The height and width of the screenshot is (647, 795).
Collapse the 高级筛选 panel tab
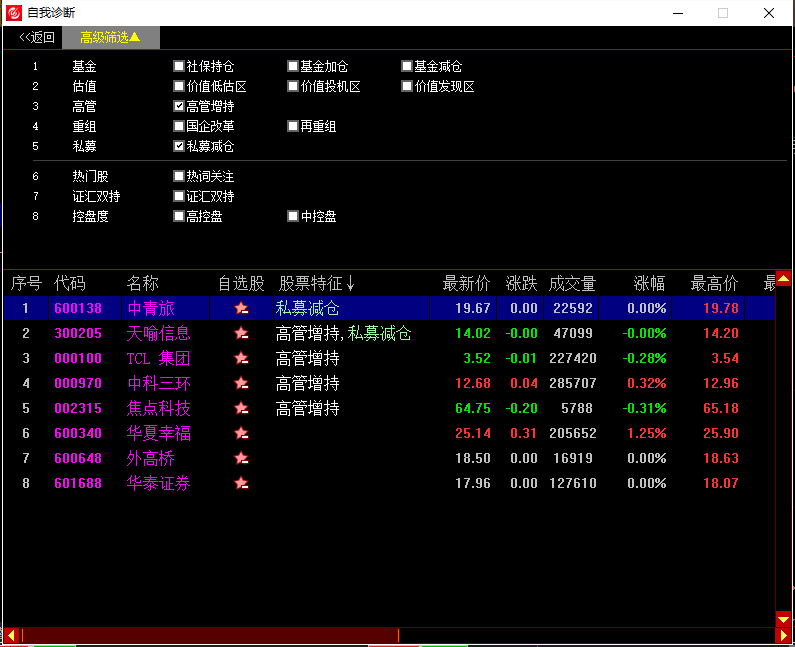coord(110,37)
